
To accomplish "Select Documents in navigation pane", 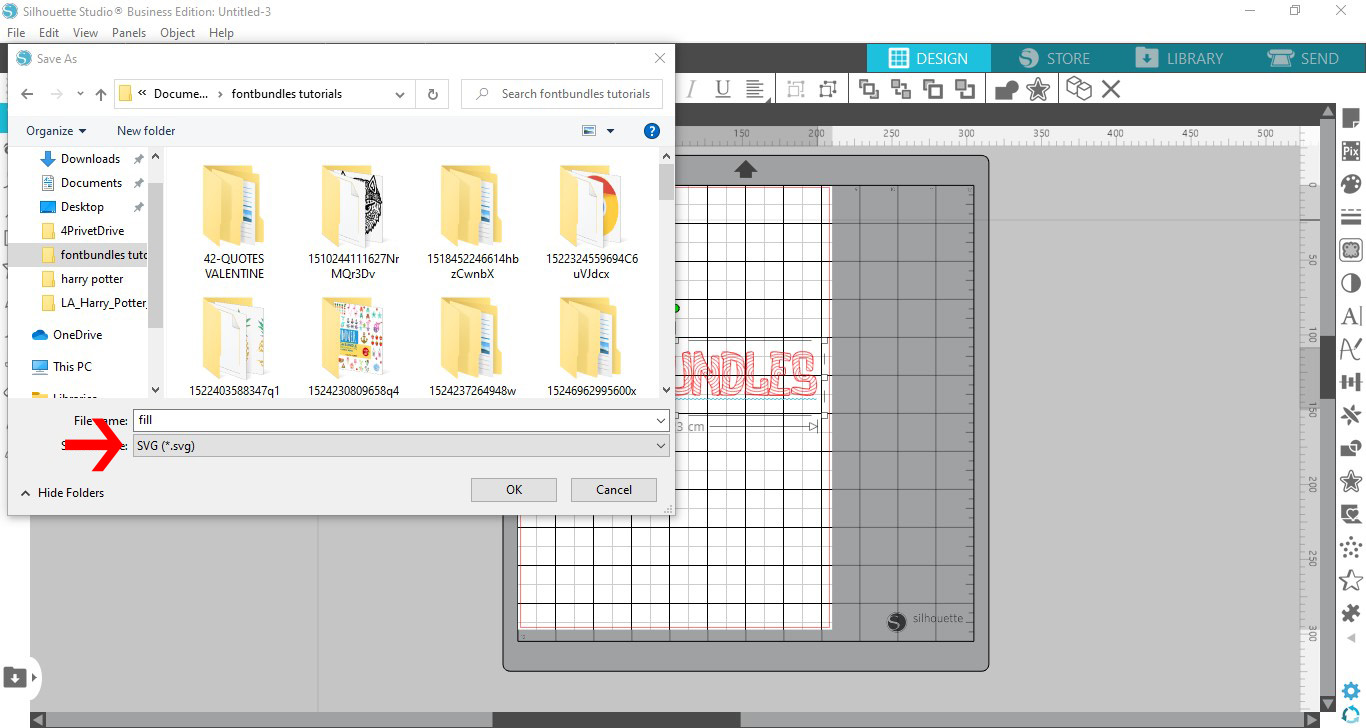I will tap(91, 183).
